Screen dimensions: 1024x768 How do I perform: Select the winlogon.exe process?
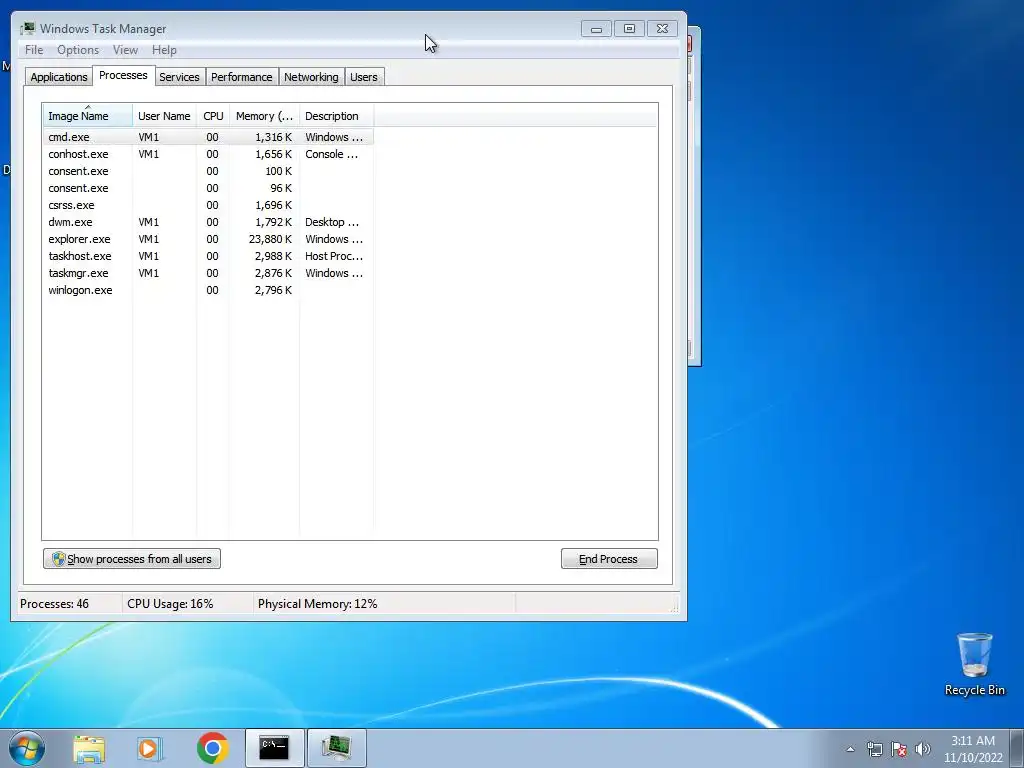[x=208, y=290]
